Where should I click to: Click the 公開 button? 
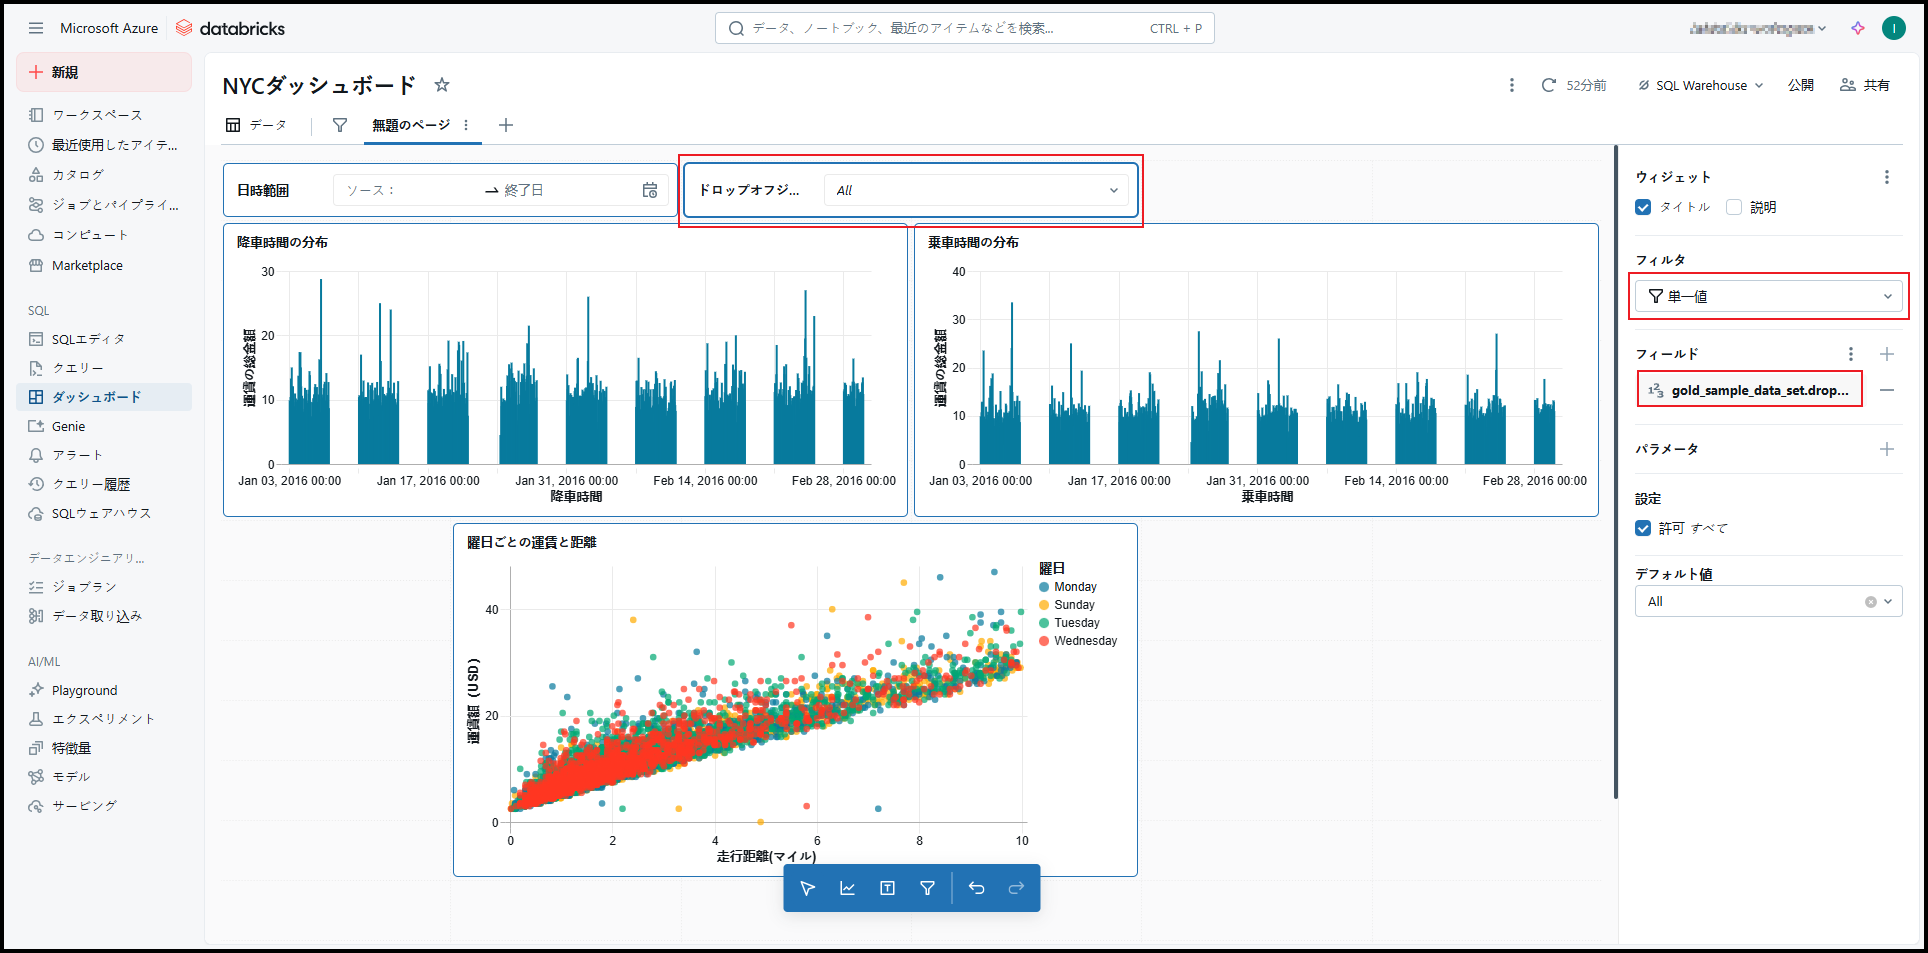1800,85
